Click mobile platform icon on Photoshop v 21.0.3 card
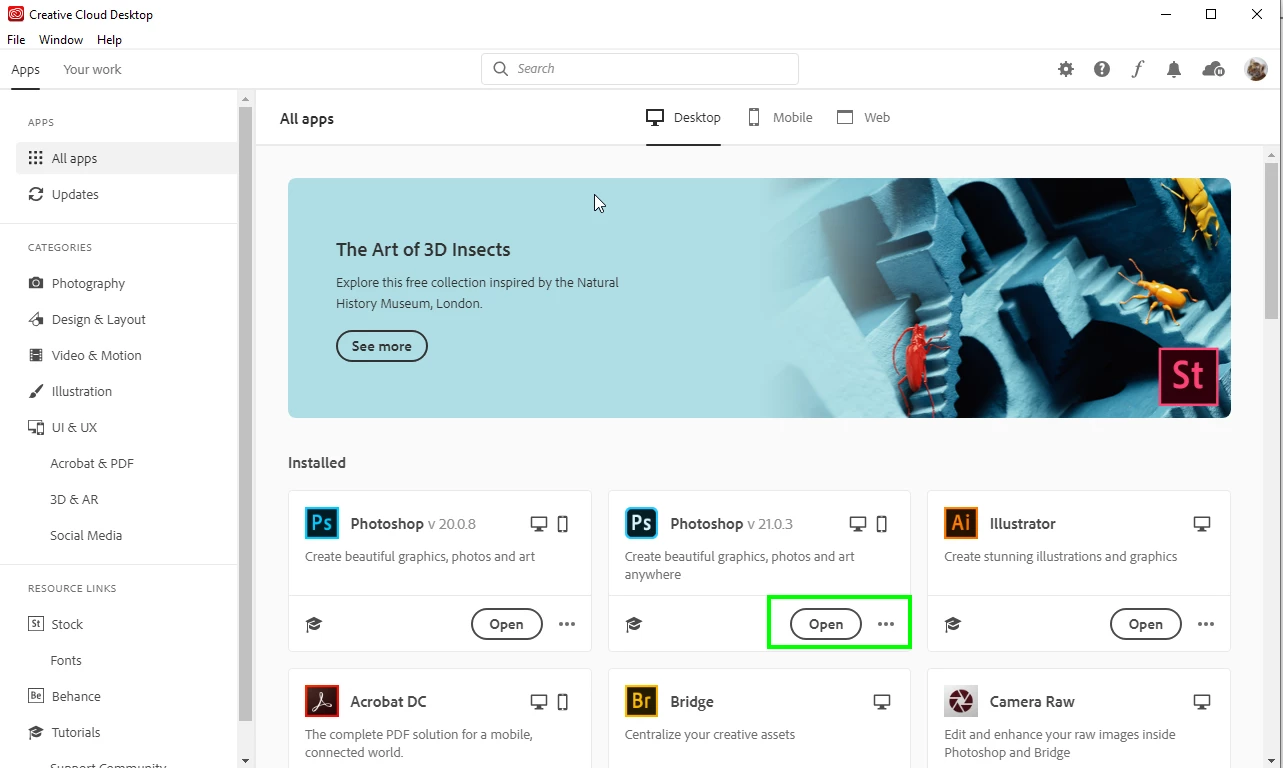 click(882, 524)
